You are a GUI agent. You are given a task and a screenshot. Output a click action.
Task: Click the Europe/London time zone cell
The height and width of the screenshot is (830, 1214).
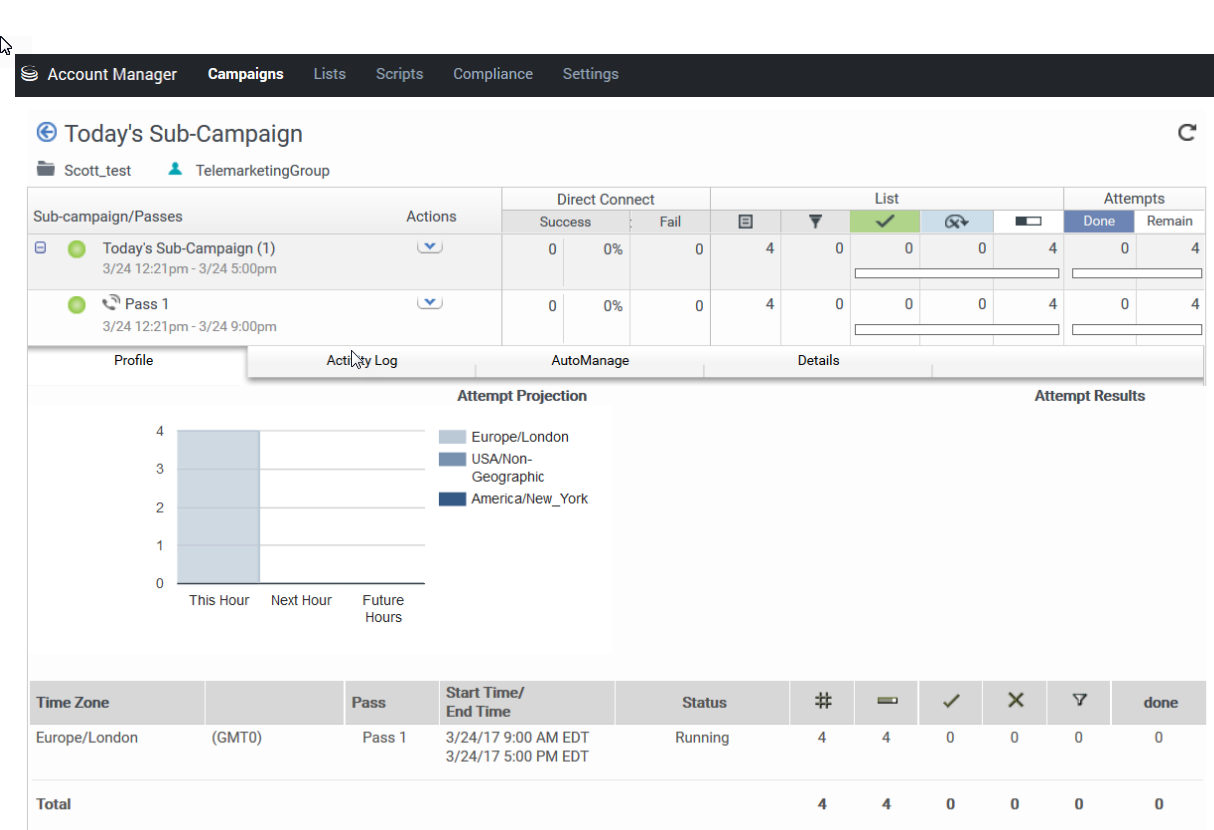87,738
